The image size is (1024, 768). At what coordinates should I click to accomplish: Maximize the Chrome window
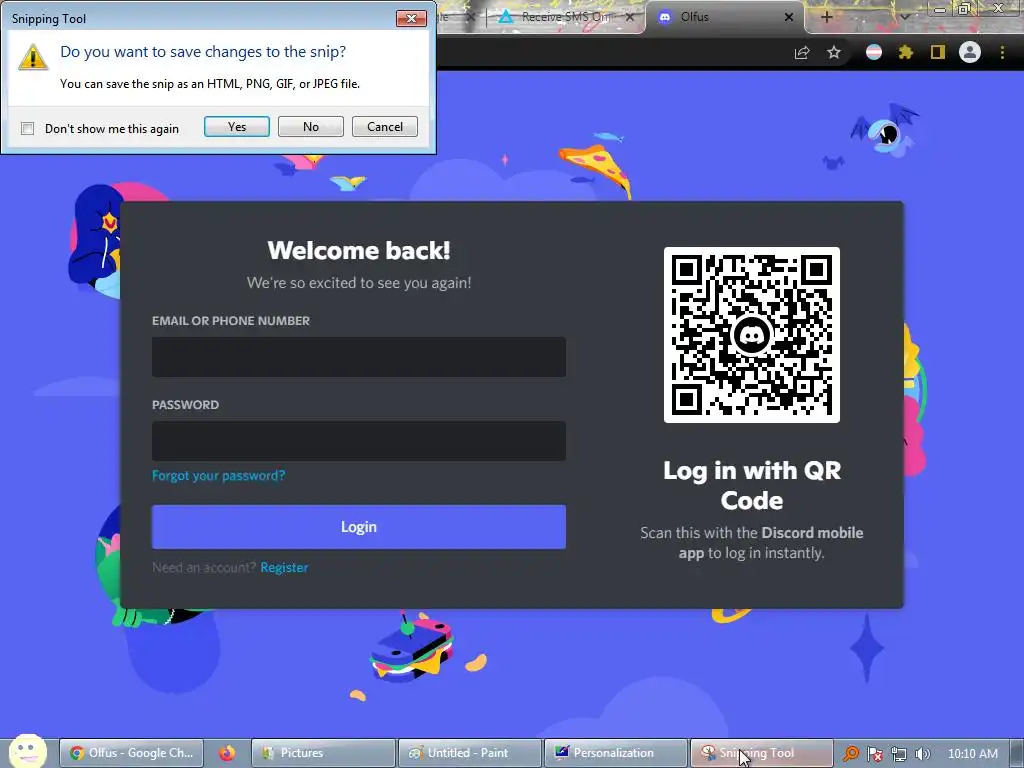[x=965, y=8]
